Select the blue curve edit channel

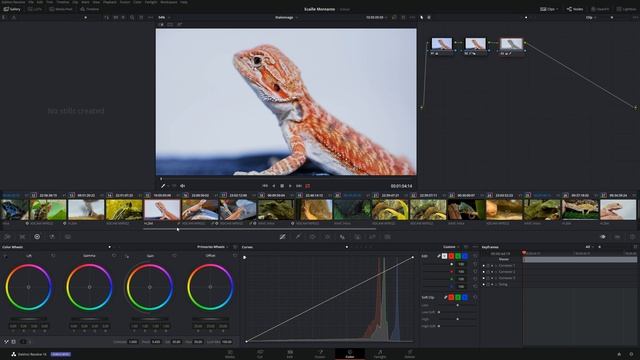[465, 256]
